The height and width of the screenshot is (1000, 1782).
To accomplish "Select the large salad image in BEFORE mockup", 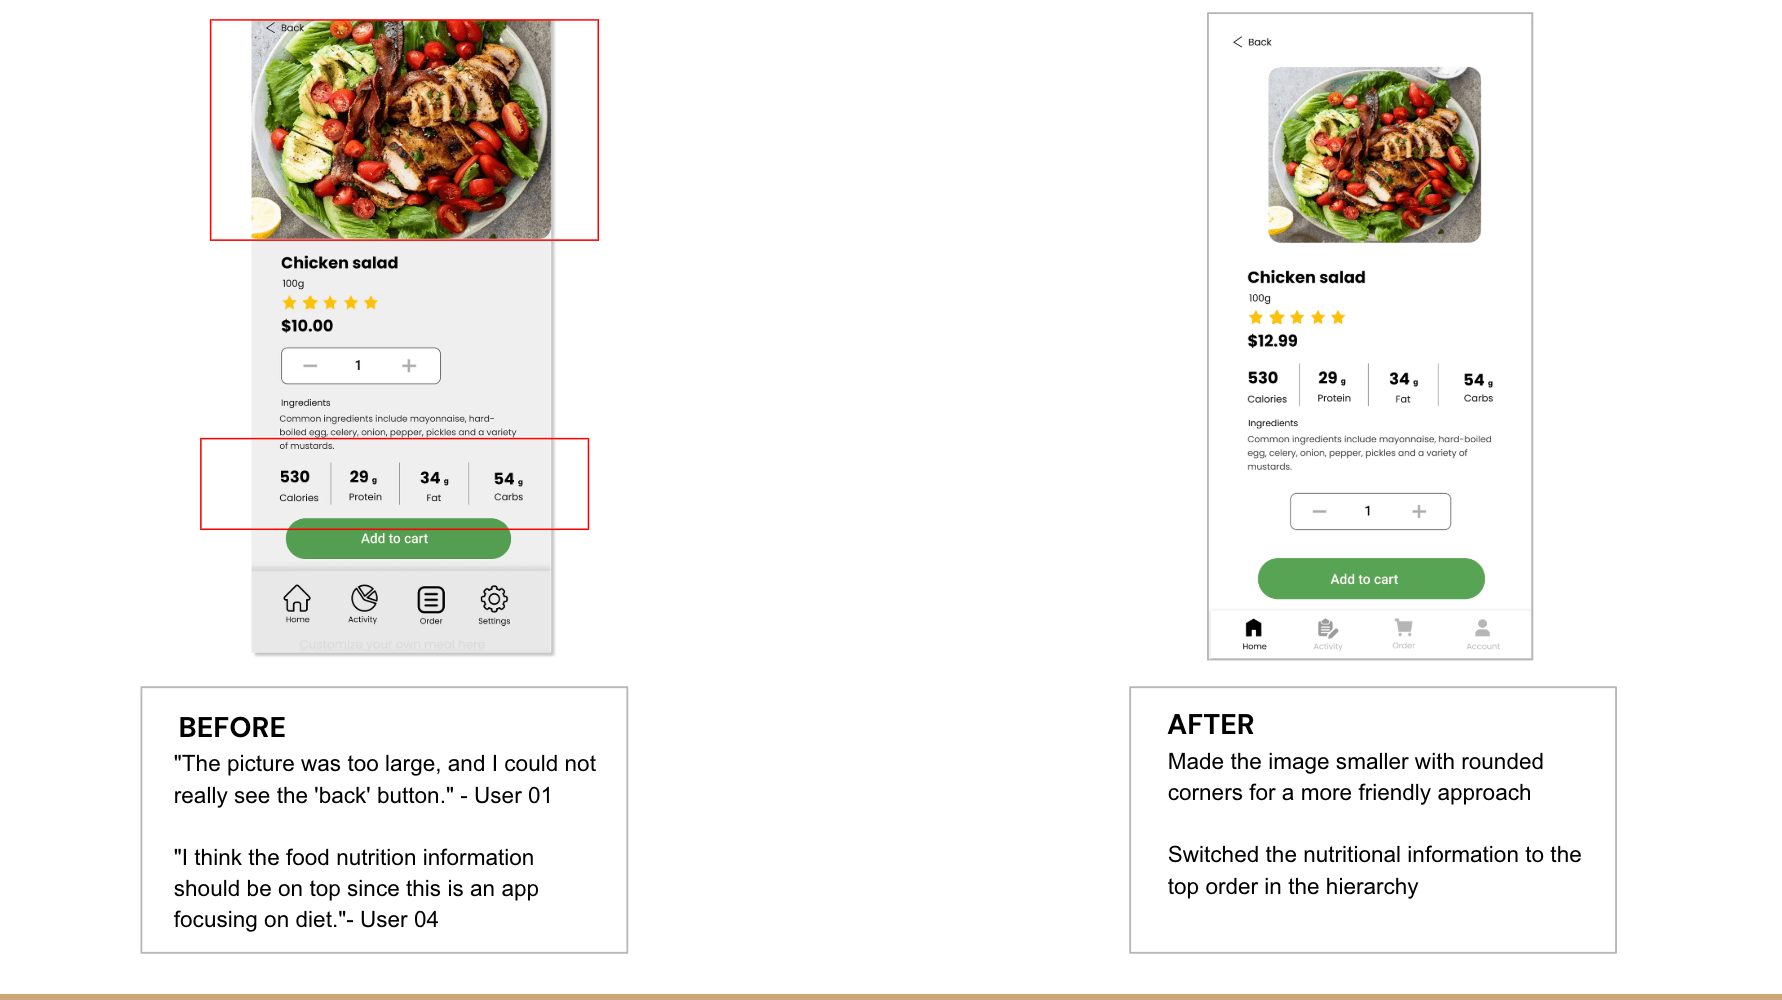I will pyautogui.click(x=401, y=129).
